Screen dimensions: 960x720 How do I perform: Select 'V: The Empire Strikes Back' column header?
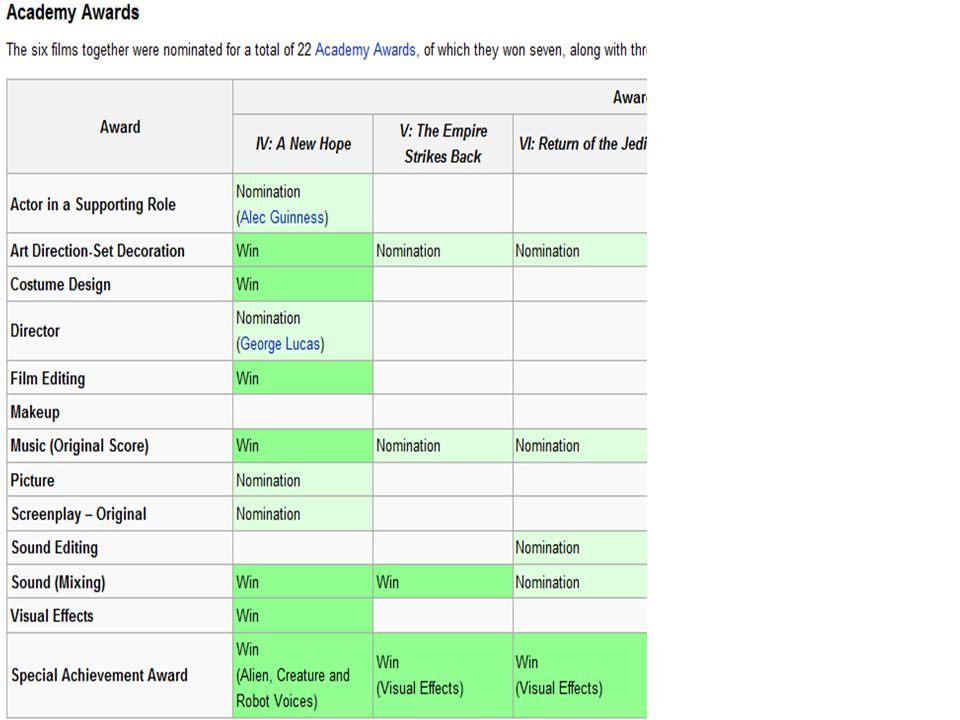click(x=443, y=144)
